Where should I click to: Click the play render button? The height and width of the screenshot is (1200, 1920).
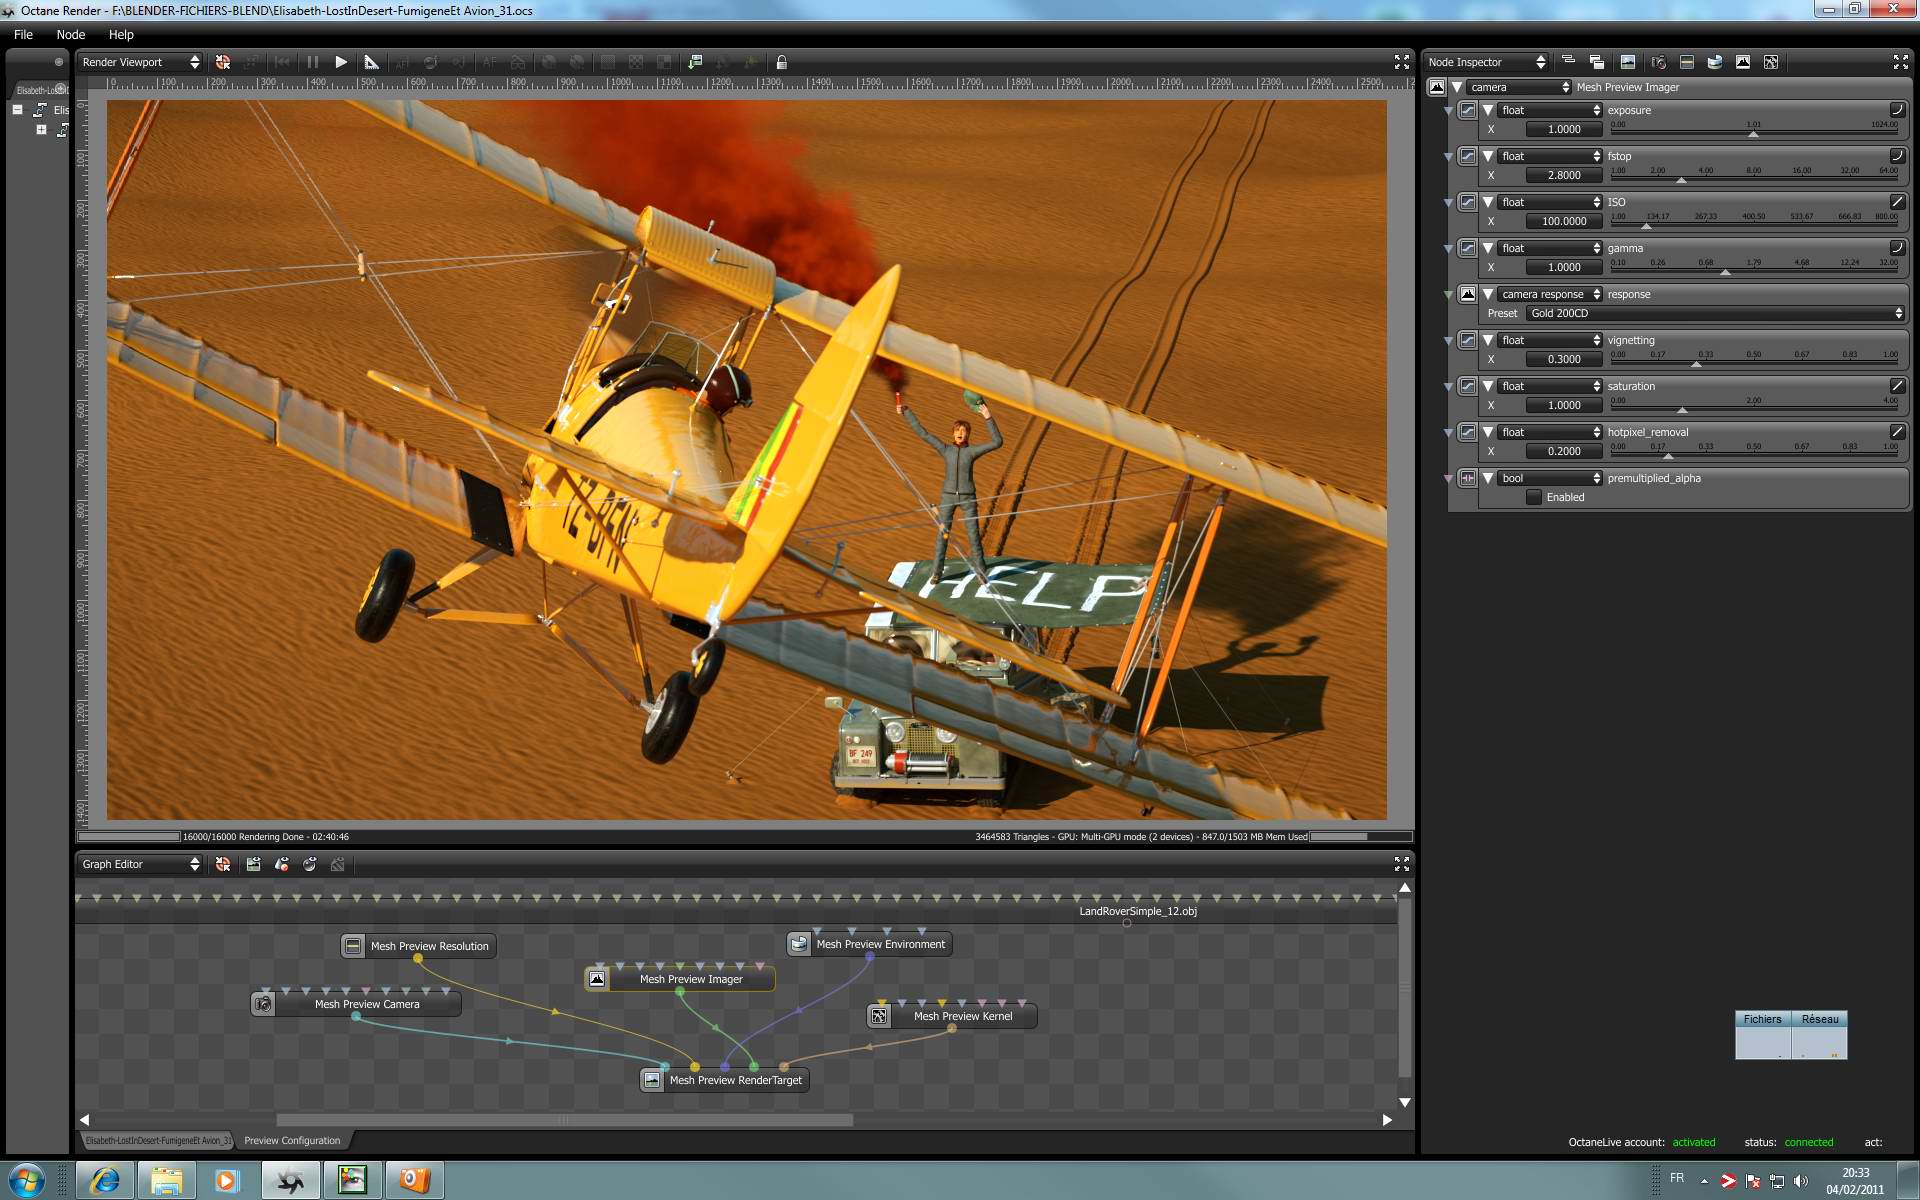click(x=341, y=62)
